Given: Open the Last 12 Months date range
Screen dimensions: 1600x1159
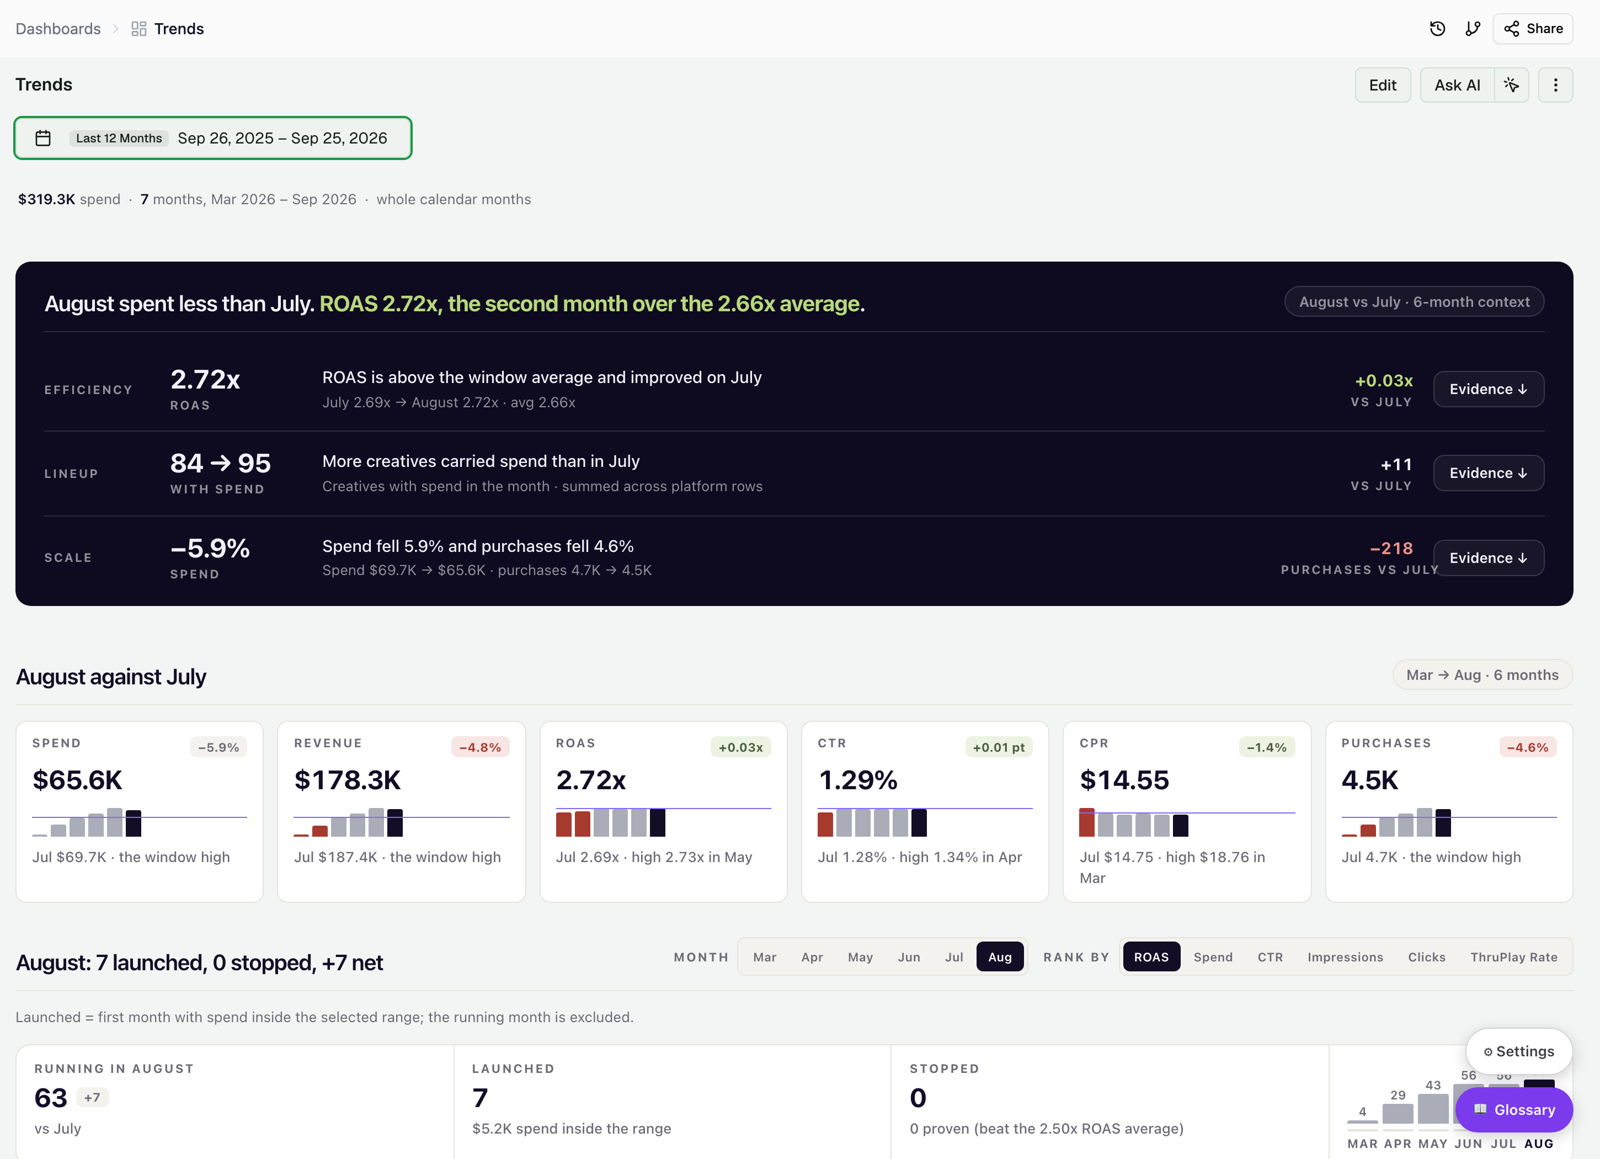Looking at the screenshot, I should click(x=213, y=138).
